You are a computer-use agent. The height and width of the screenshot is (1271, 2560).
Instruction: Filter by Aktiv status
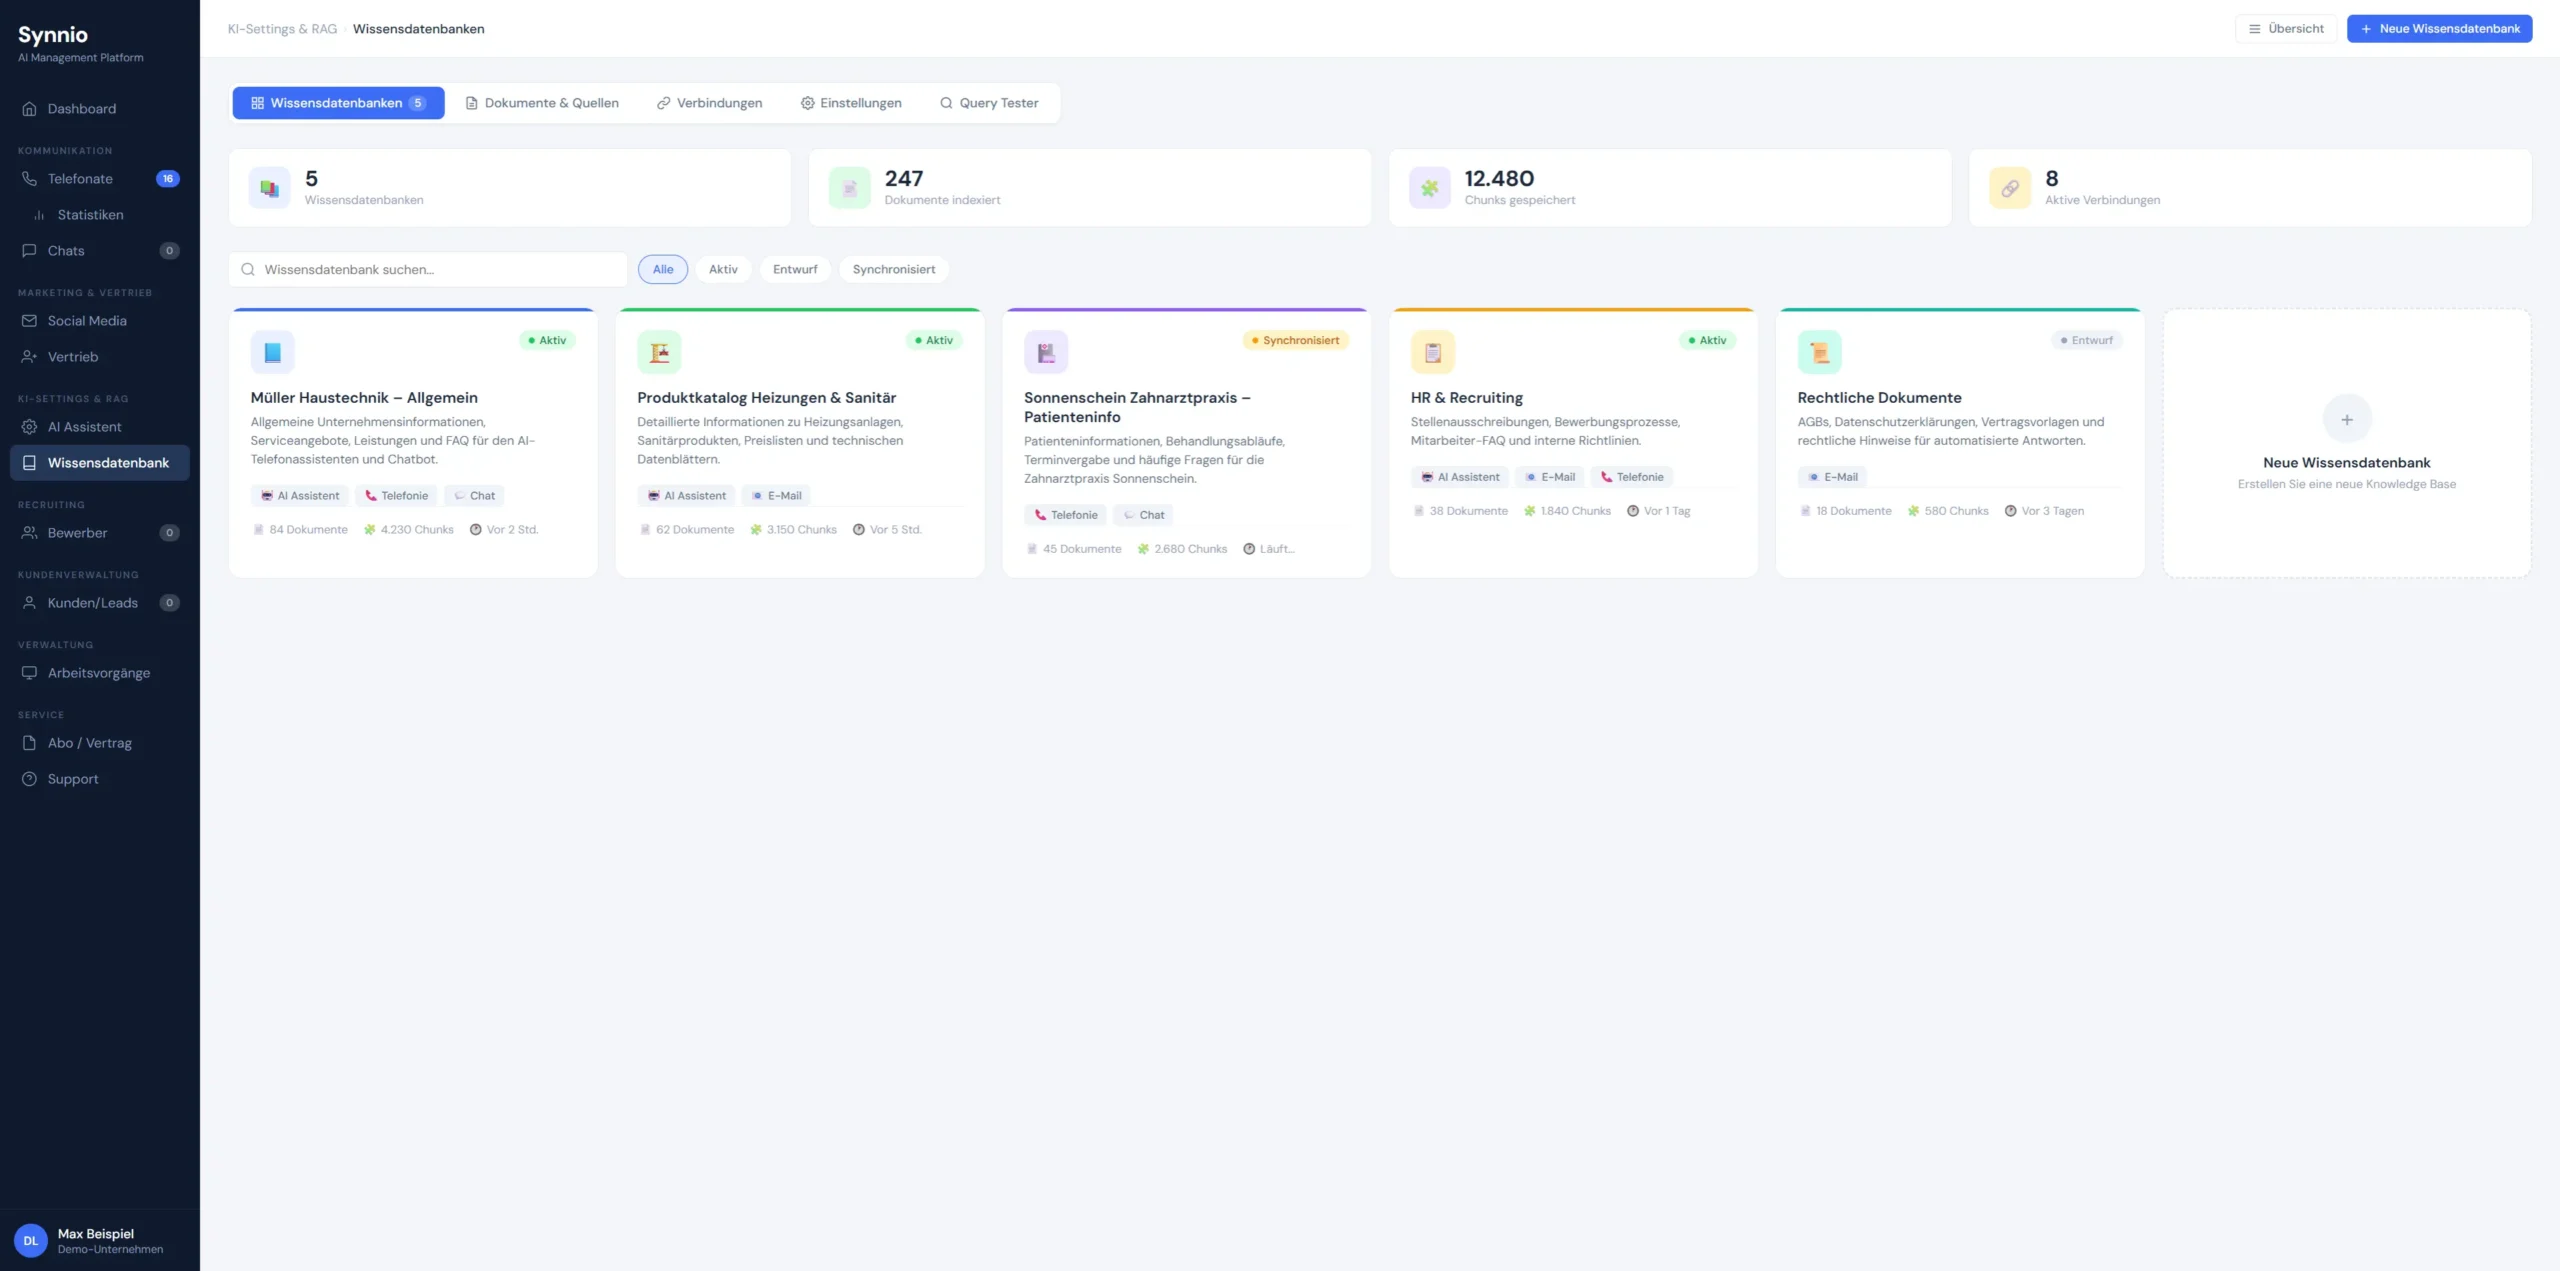(722, 269)
